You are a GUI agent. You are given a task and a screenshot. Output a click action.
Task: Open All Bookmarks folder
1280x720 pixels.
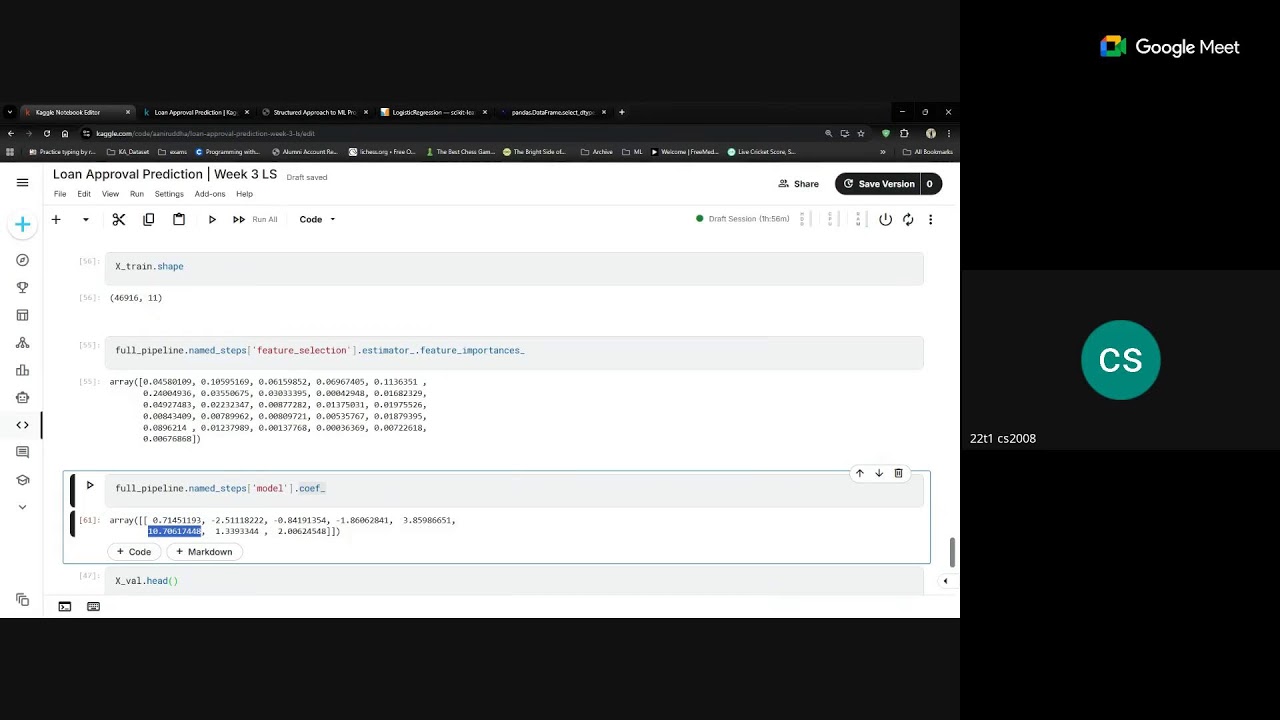point(927,152)
